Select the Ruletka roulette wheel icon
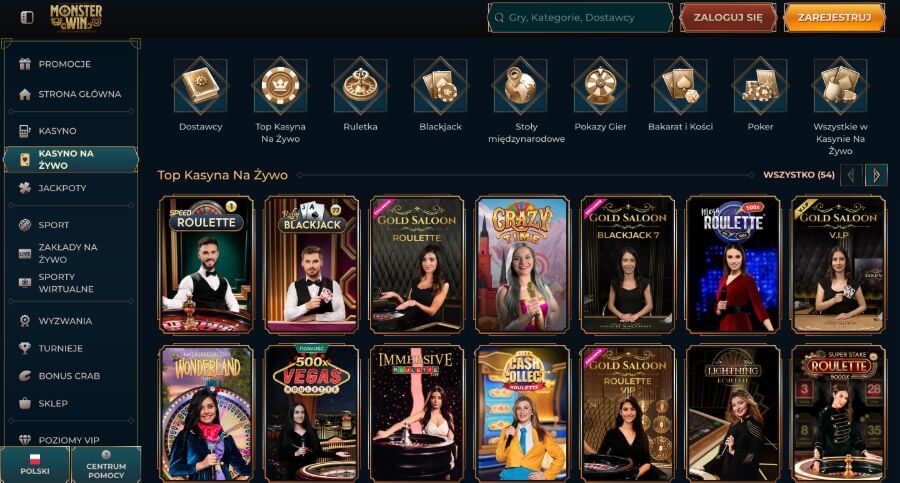This screenshot has height=483, width=900. pos(360,86)
